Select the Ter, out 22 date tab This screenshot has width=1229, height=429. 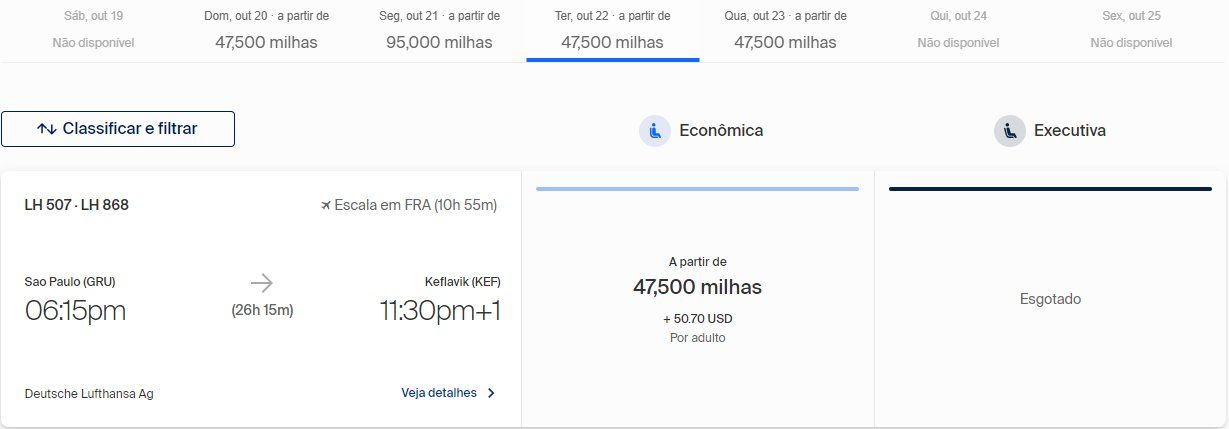[x=613, y=30]
